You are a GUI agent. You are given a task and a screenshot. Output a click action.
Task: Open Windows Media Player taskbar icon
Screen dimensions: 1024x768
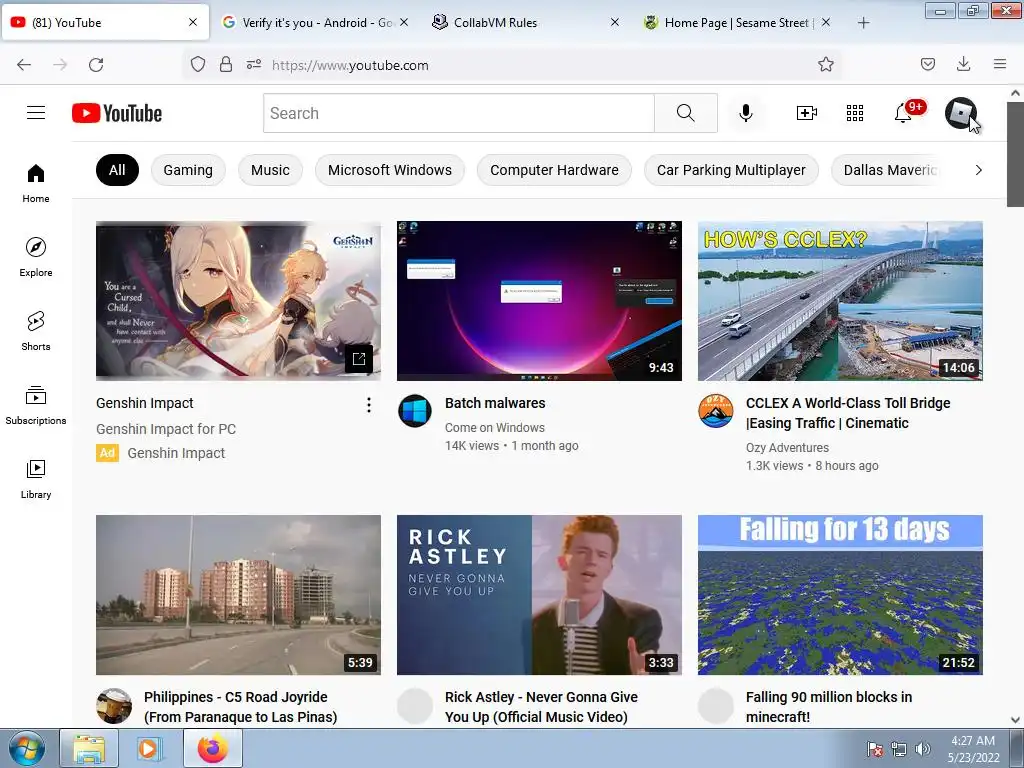pos(150,748)
